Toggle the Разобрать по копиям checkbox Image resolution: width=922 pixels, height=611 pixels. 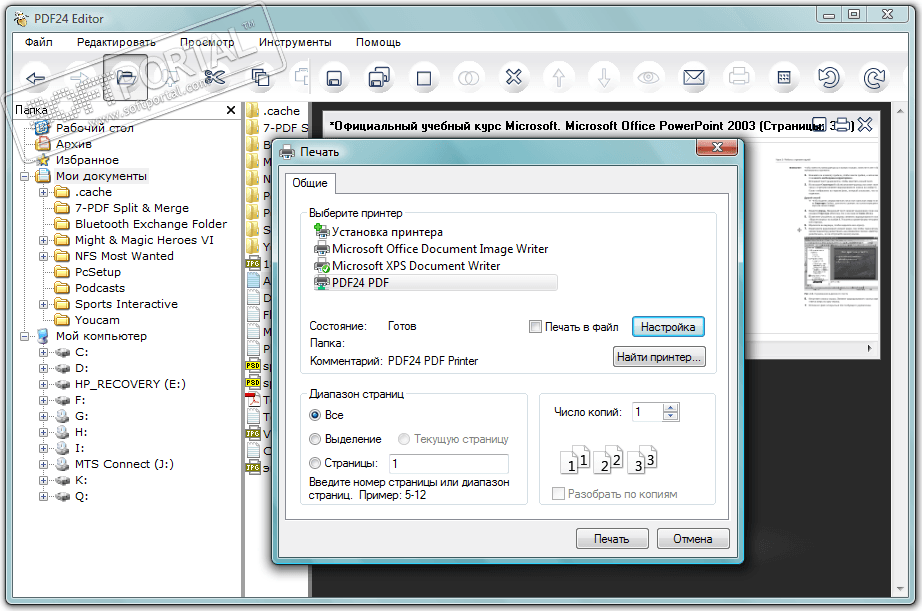559,494
